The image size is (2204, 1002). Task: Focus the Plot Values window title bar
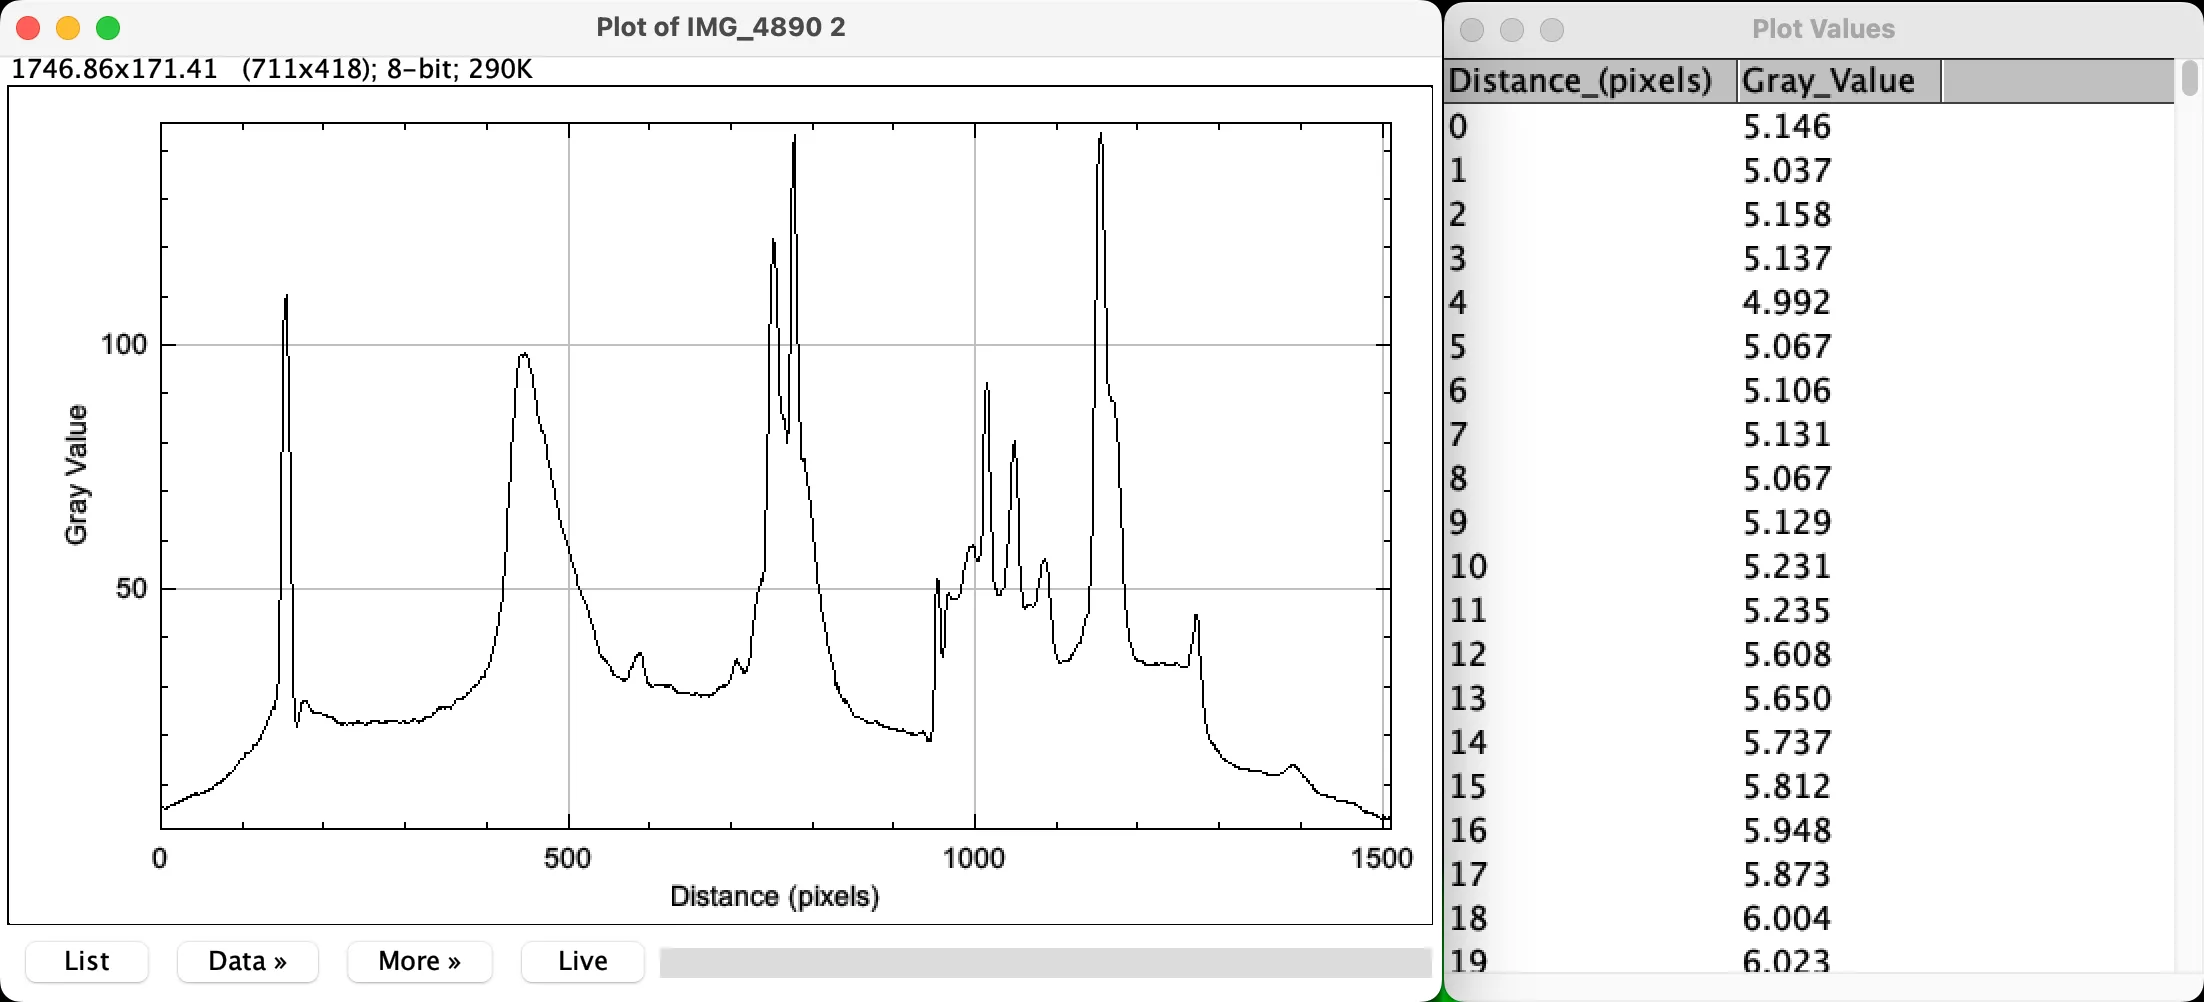1822,30
